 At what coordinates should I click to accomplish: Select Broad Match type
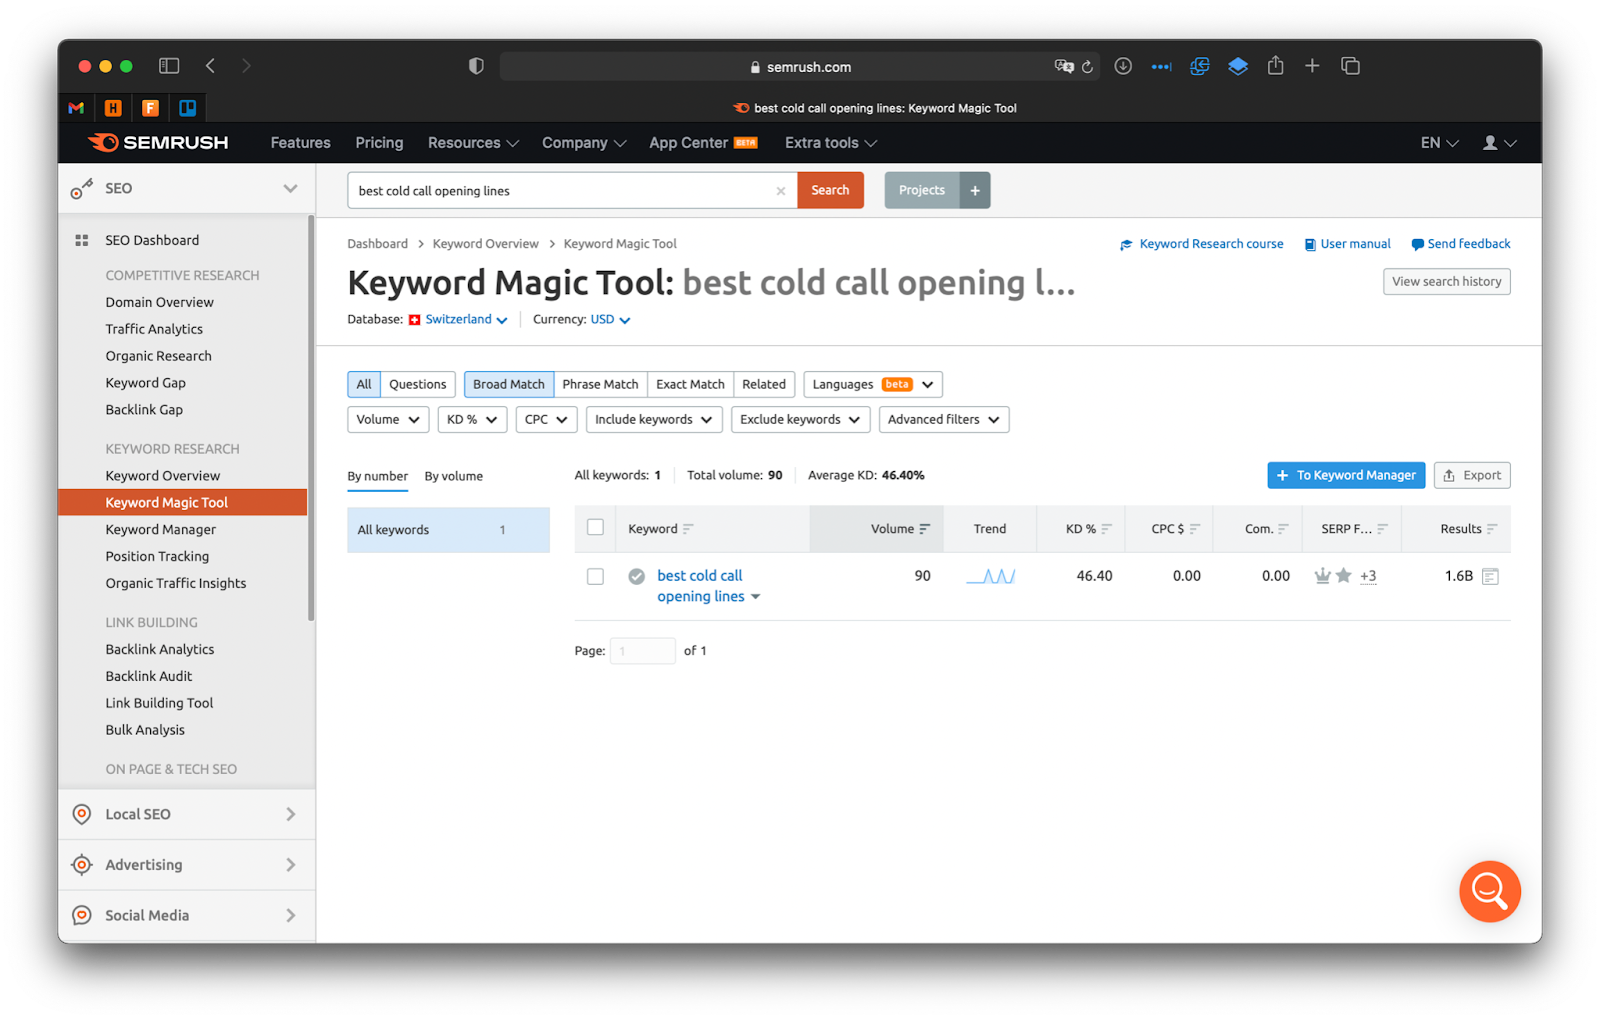point(509,384)
